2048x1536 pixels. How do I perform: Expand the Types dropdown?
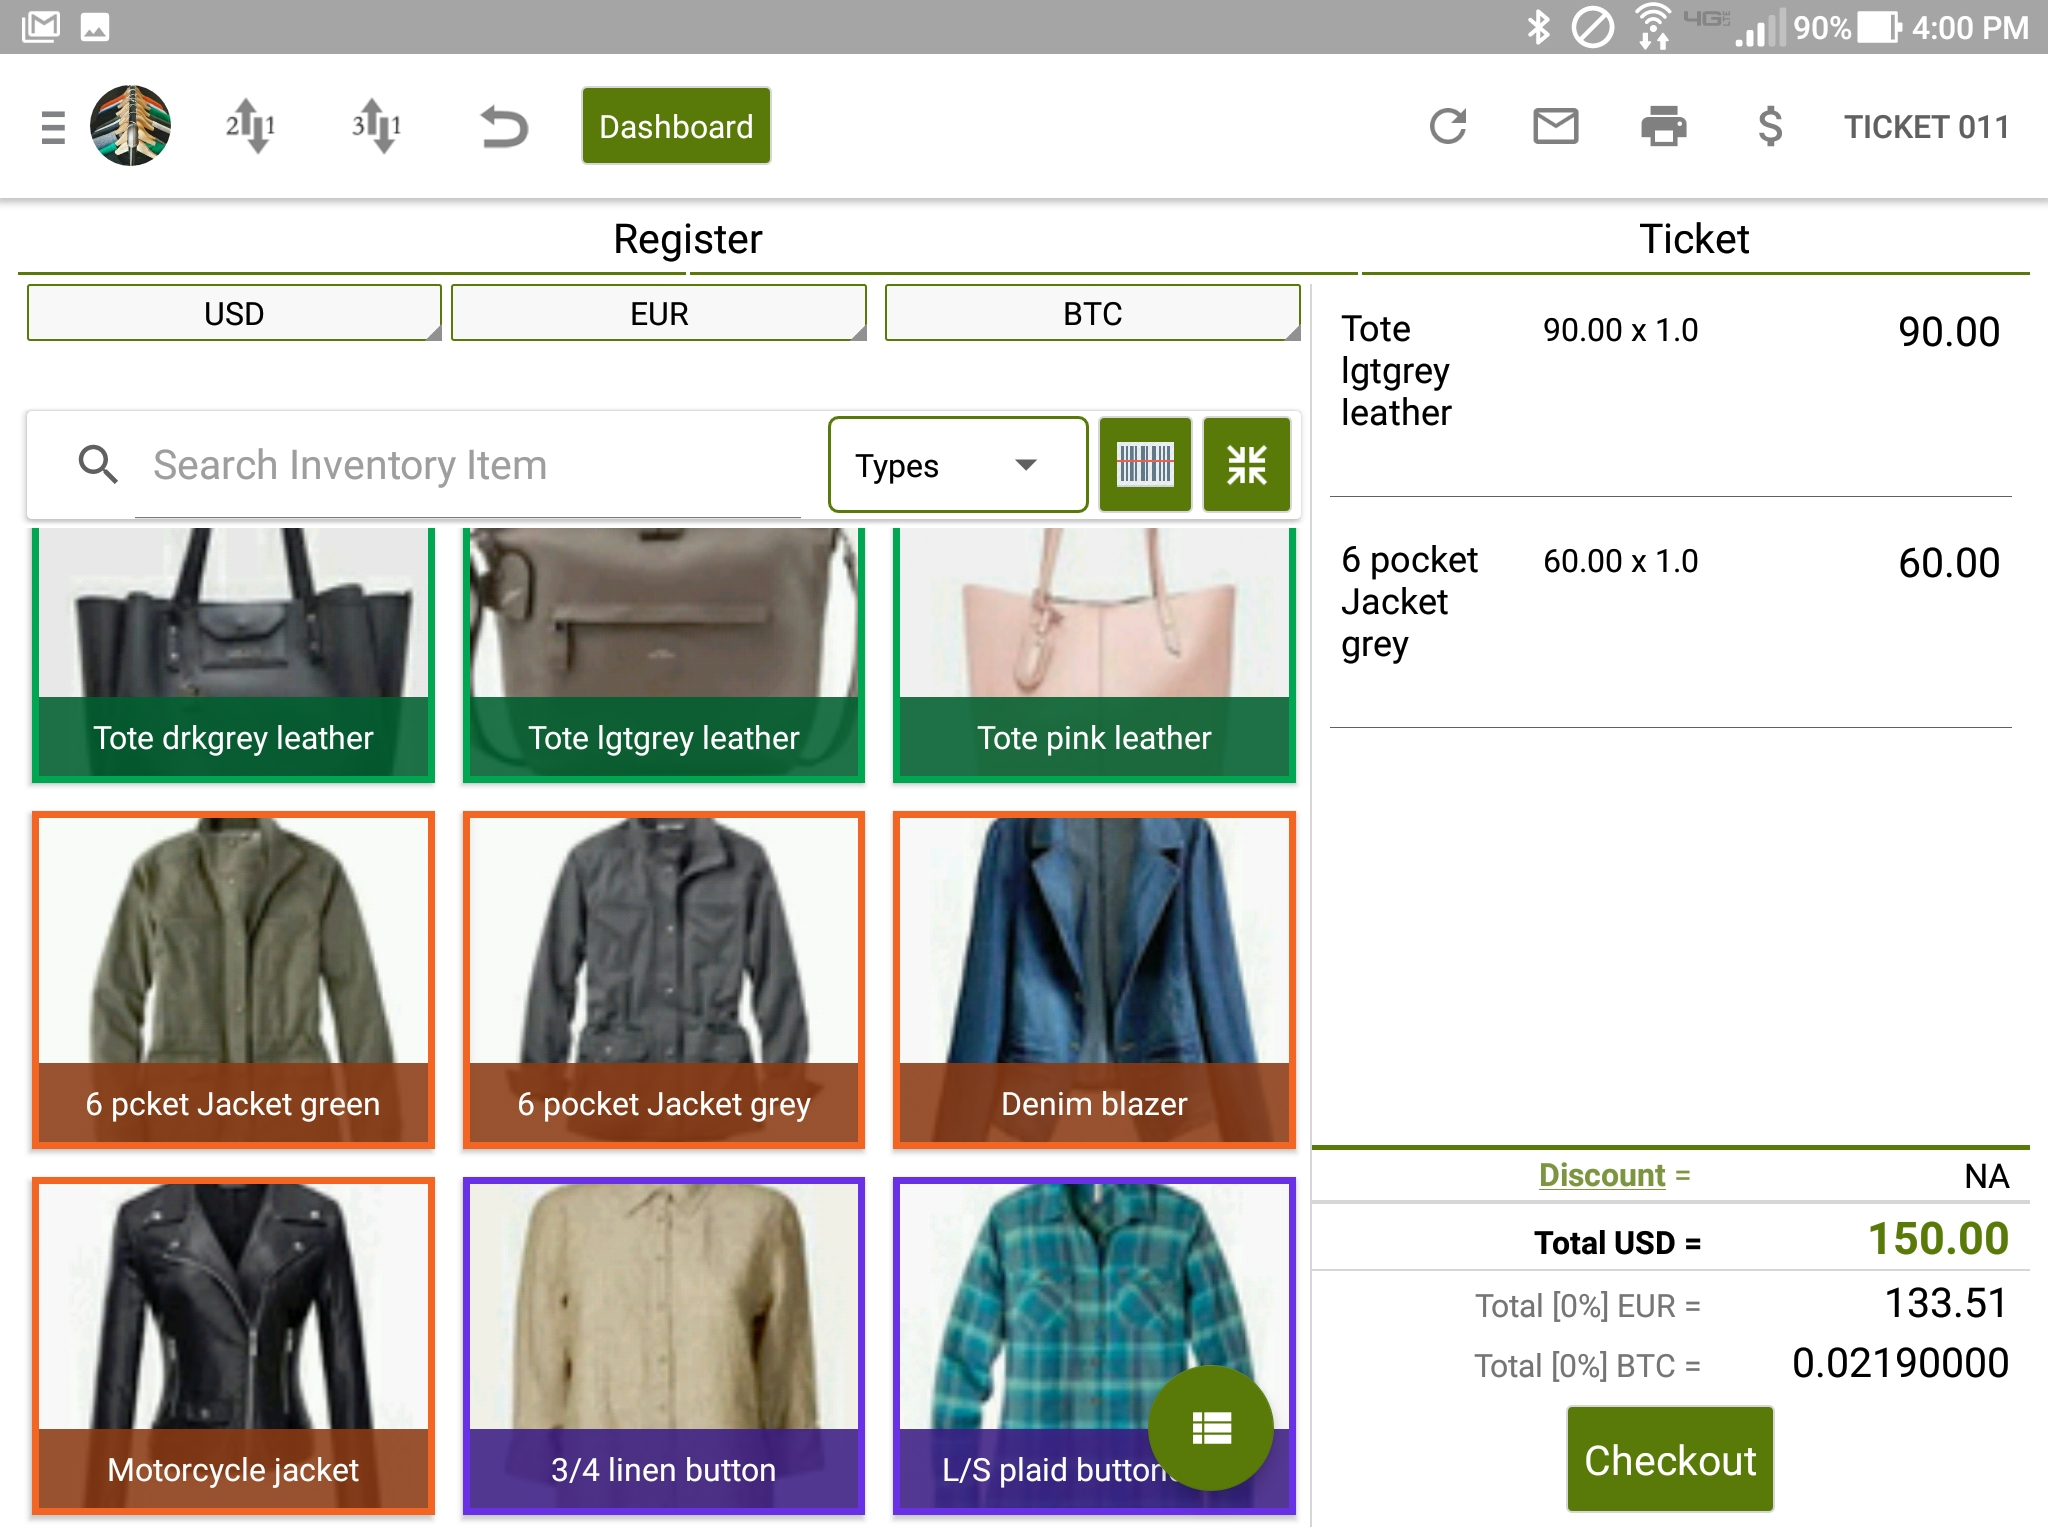coord(957,465)
